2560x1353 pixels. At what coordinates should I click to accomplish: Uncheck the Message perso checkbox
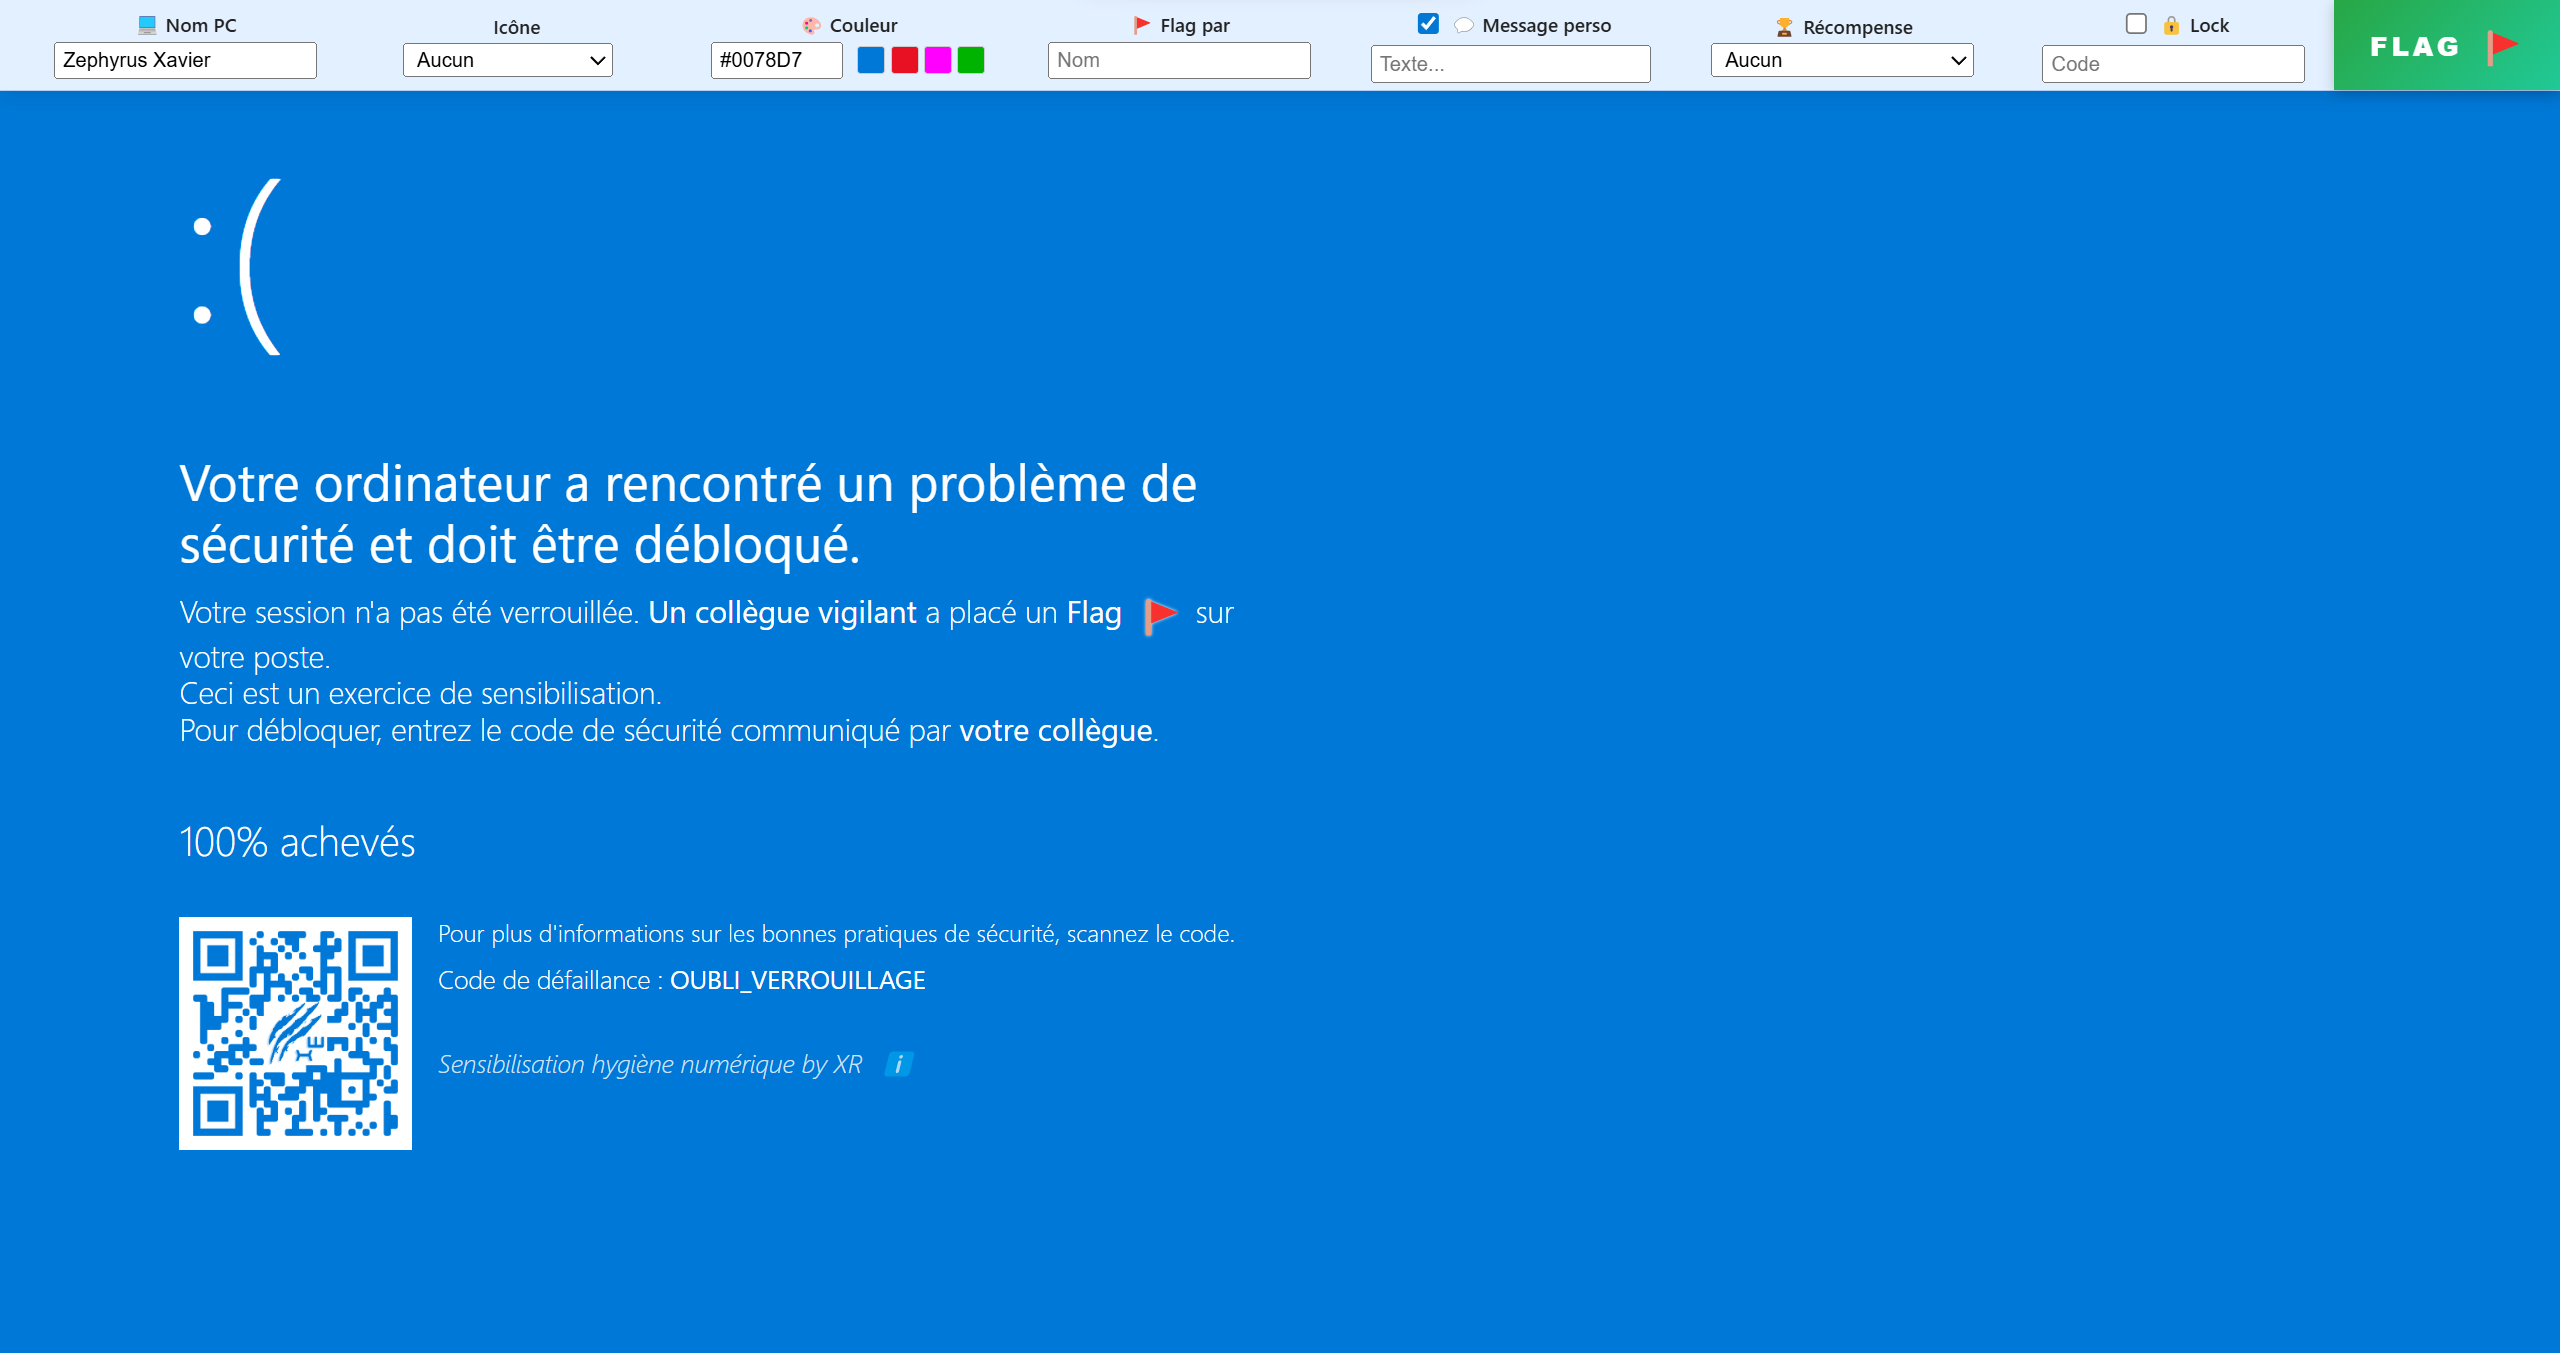pos(1428,24)
